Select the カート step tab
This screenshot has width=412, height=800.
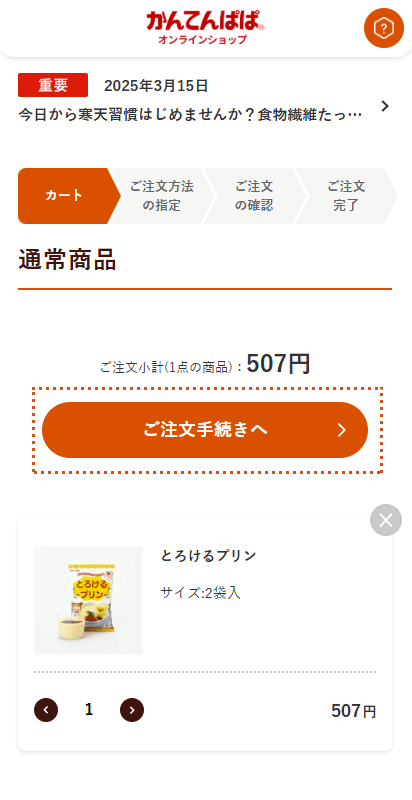pos(64,196)
